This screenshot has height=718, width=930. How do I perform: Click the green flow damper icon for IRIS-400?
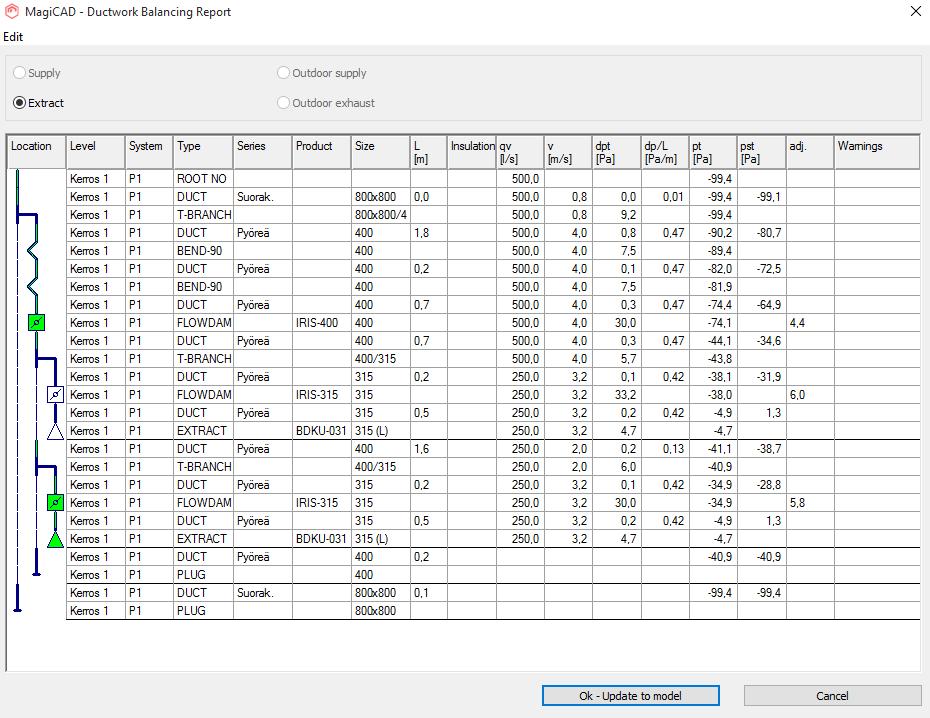(x=37, y=323)
